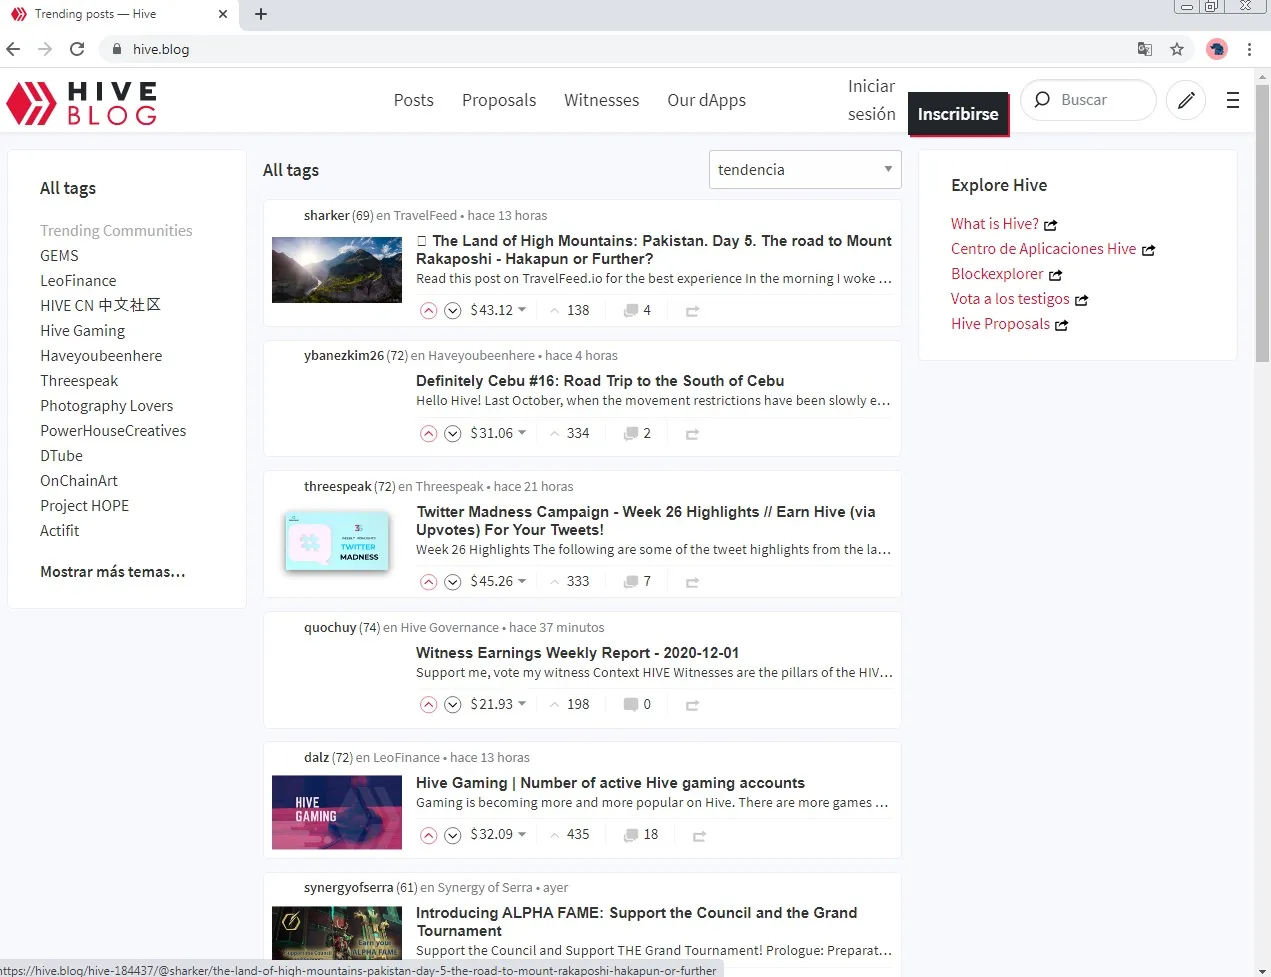1271x977 pixels.
Task: Open the mountain thumbnail of Pakistan post
Action: 337,270
